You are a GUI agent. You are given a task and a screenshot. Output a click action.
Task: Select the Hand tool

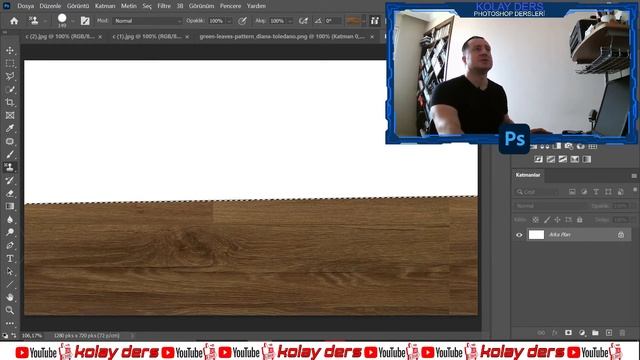point(10,297)
